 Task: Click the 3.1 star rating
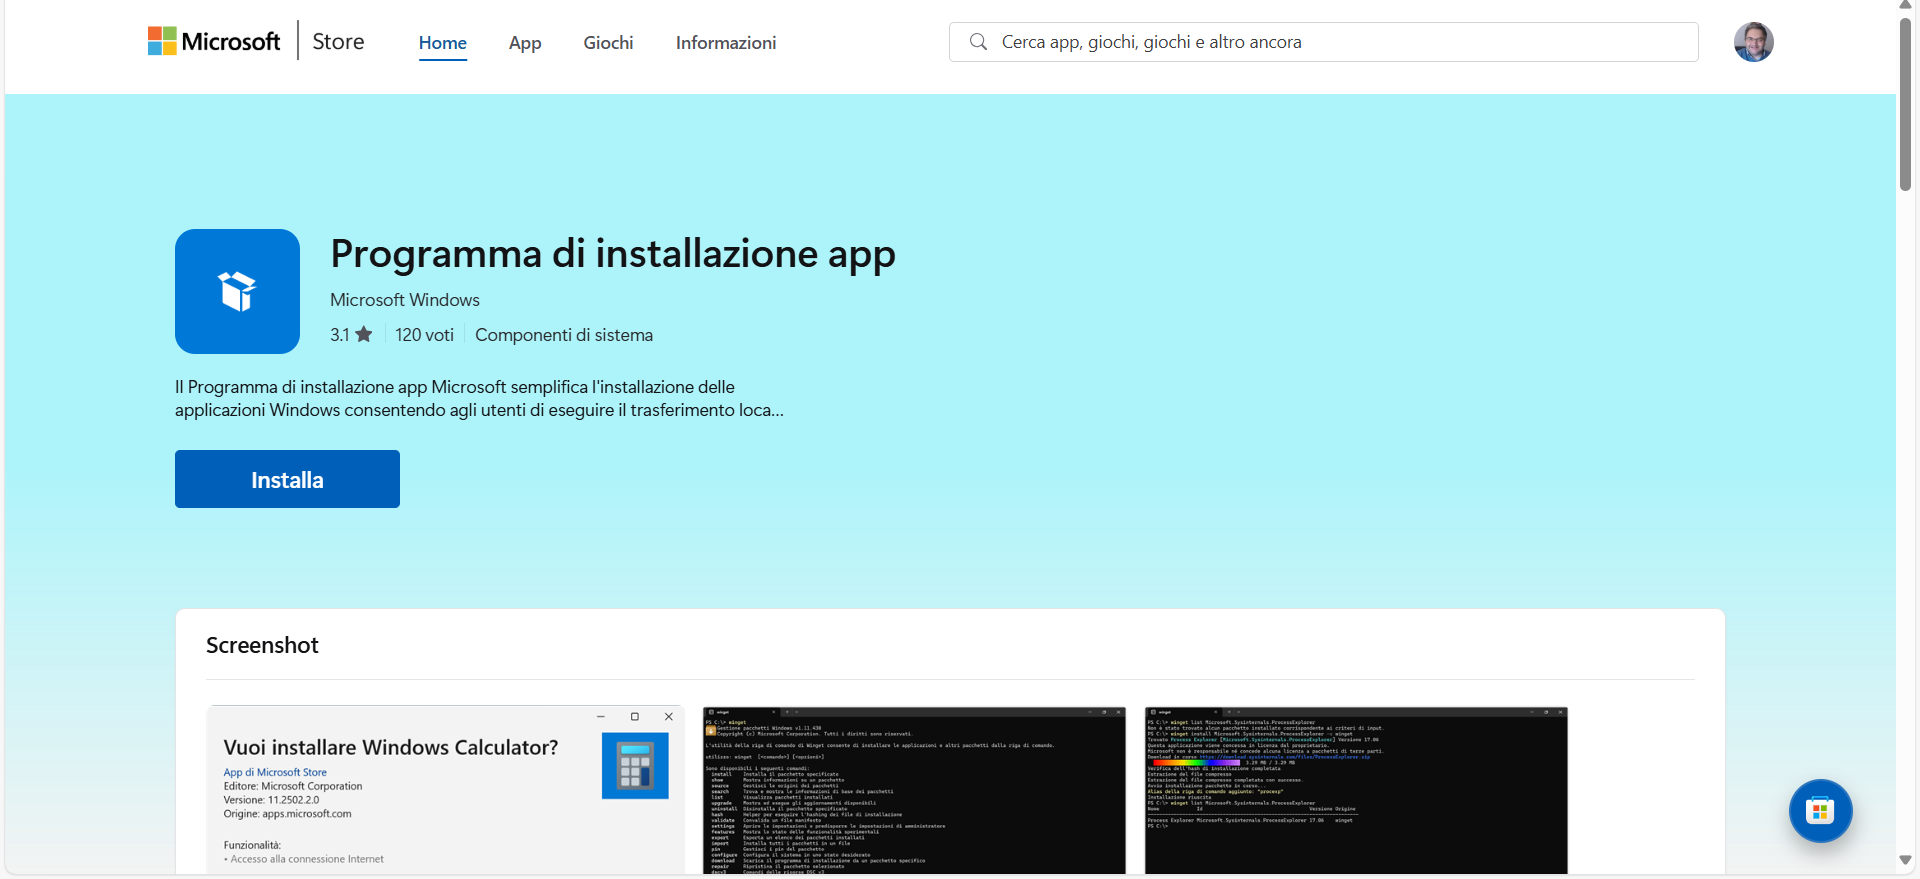tap(351, 335)
